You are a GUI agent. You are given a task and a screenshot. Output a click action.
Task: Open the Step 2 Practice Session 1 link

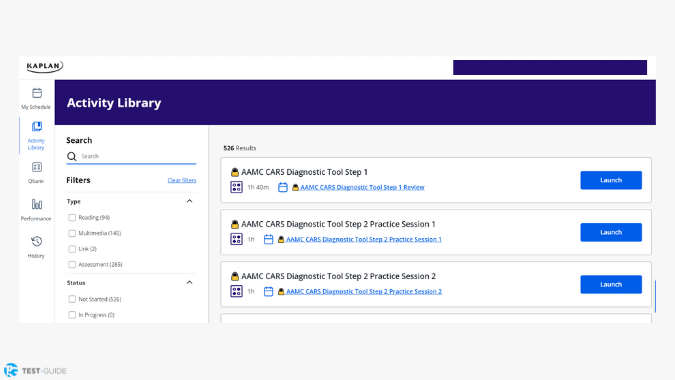coord(364,239)
